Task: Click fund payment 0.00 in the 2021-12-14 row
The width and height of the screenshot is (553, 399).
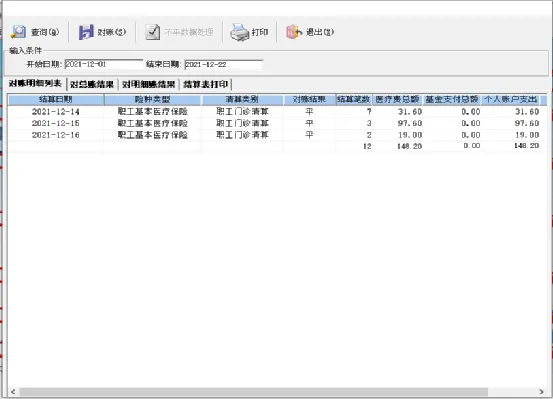Action: [471, 112]
